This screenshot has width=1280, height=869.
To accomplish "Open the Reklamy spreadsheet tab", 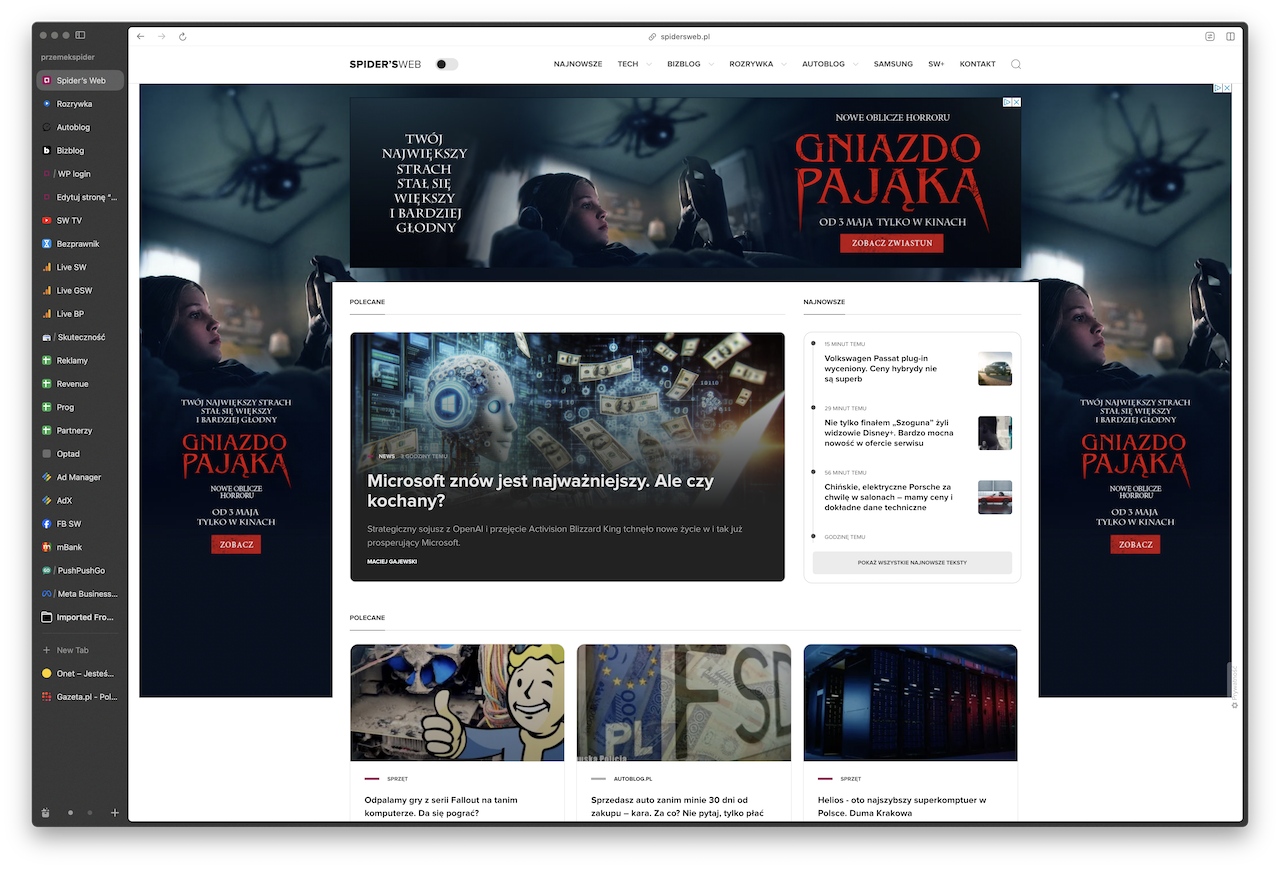I will (80, 360).
